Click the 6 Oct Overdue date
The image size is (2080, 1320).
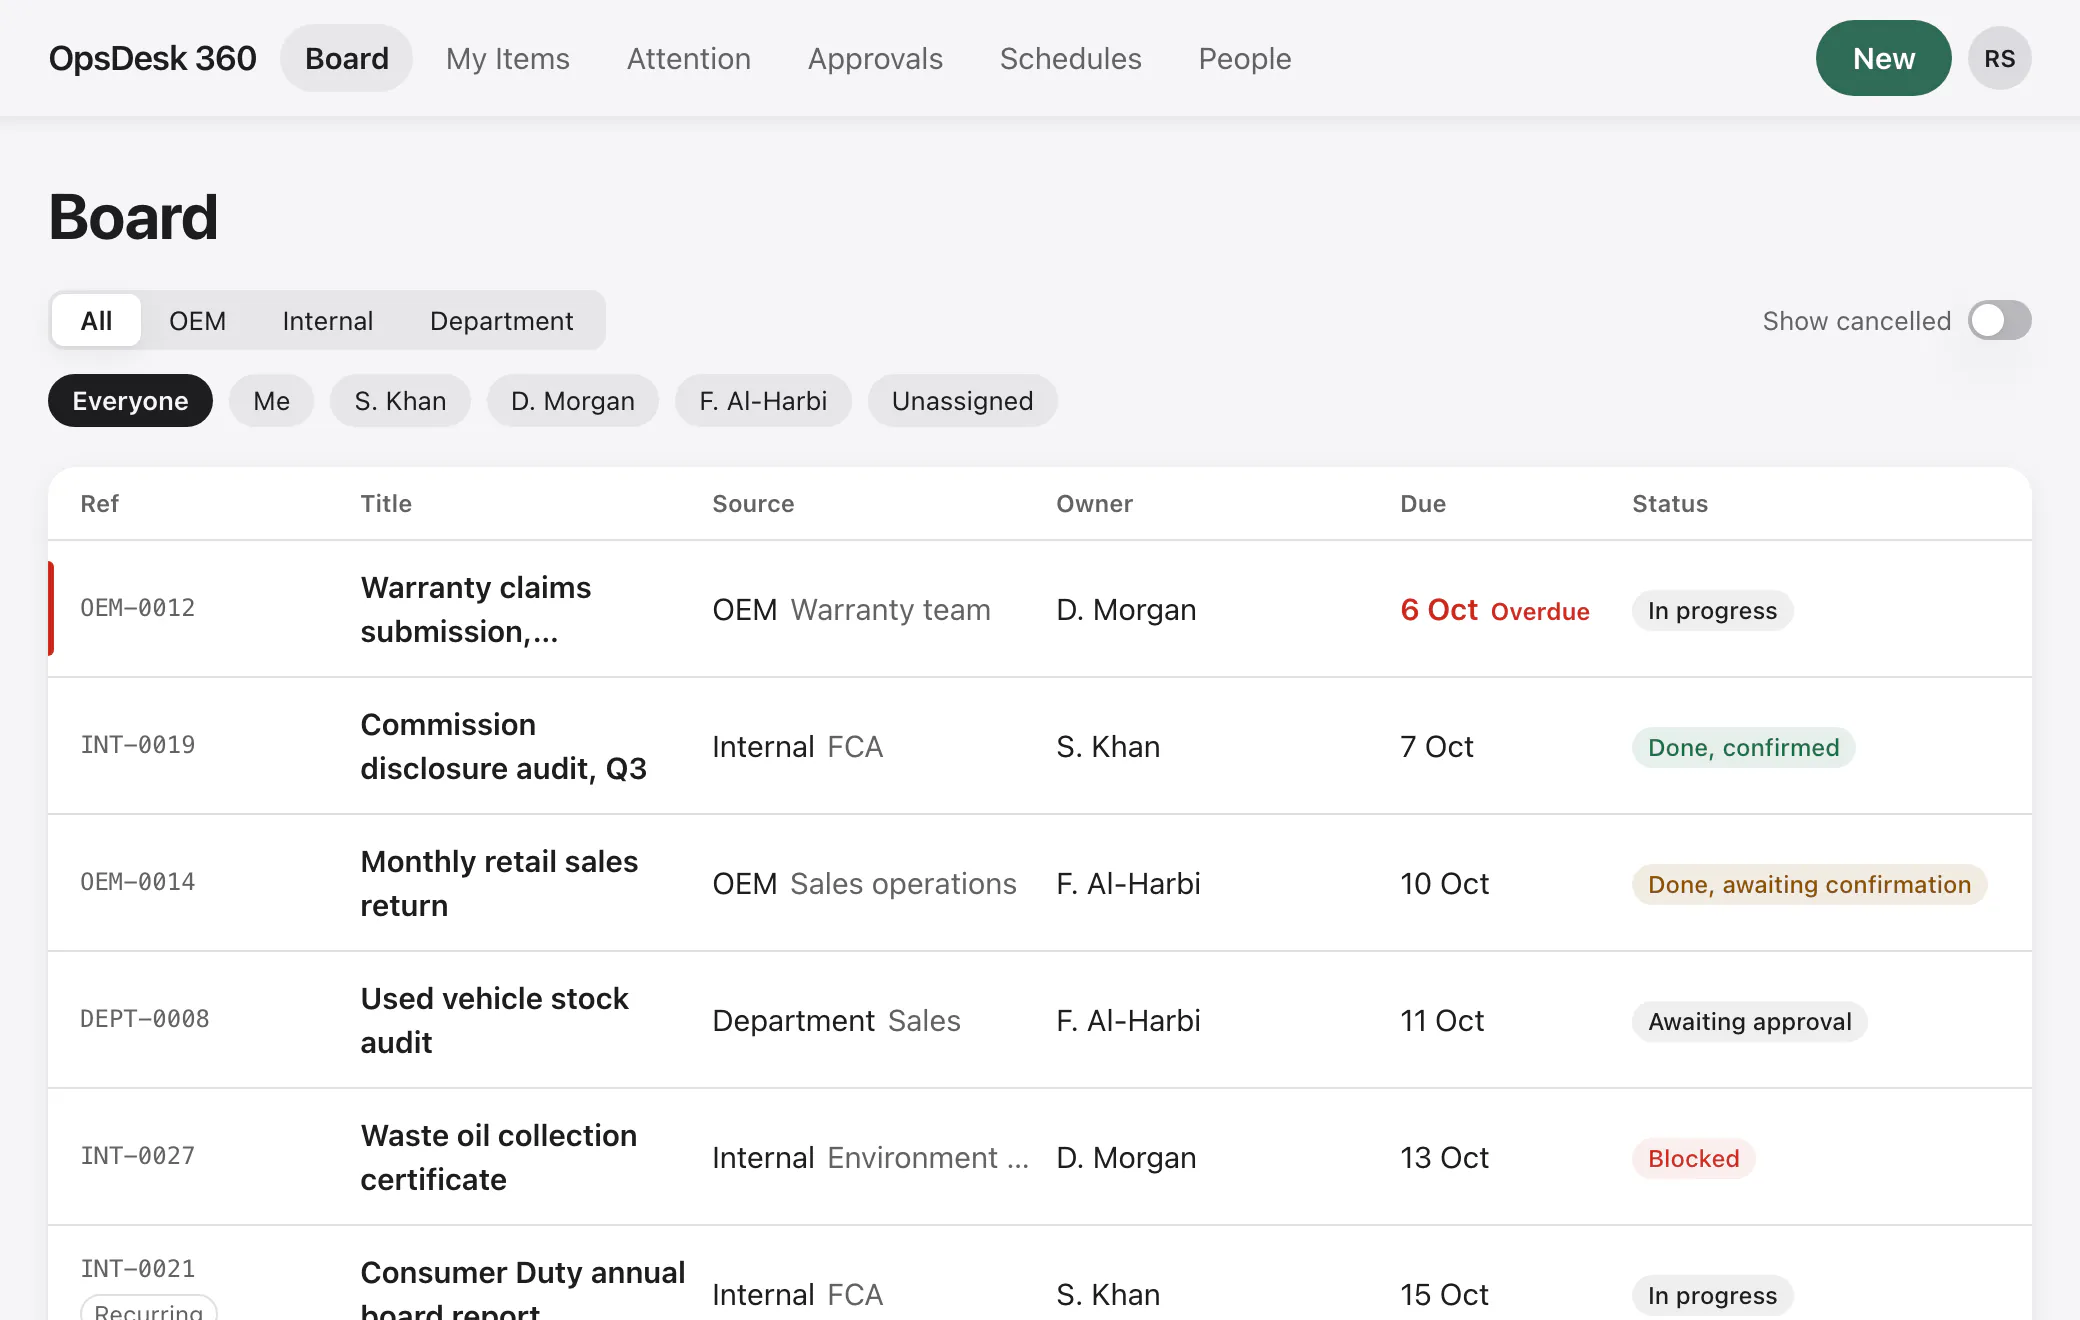pos(1494,610)
